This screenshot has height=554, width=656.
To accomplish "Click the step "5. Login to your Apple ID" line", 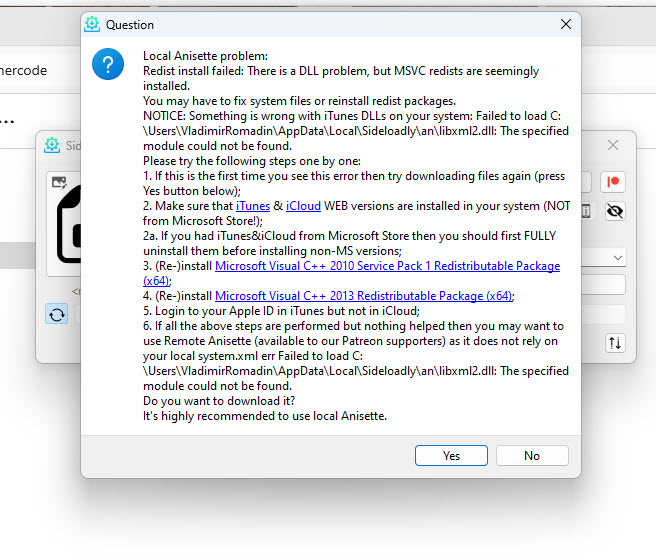I will click(x=281, y=311).
